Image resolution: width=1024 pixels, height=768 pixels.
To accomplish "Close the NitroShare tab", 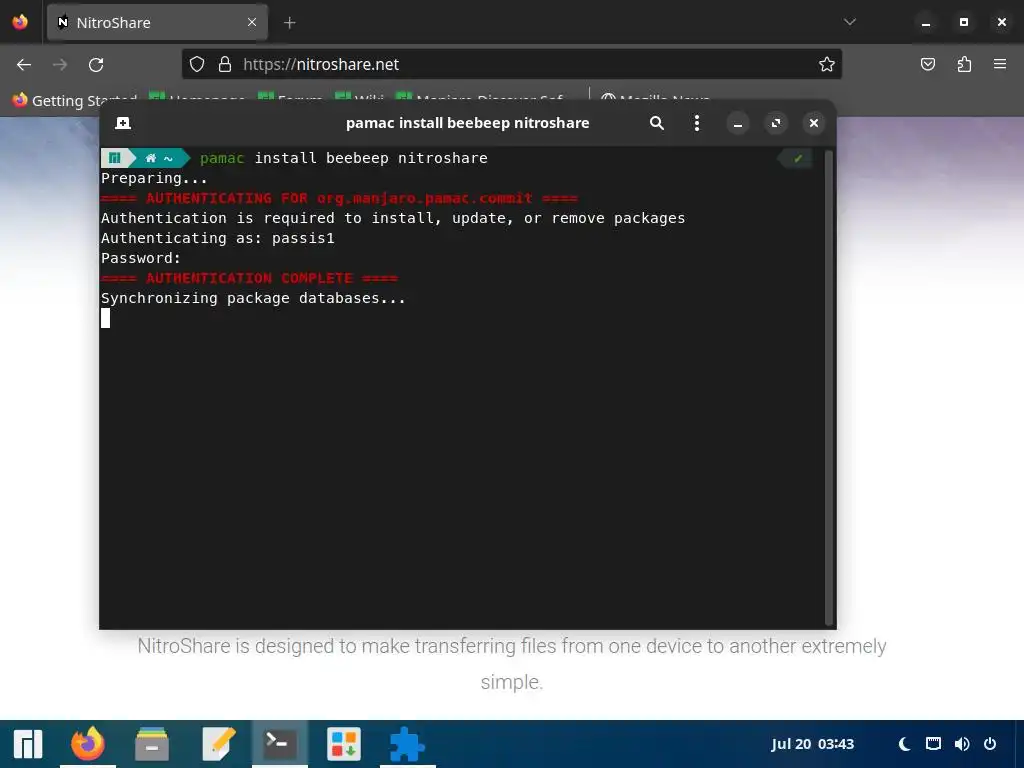I will coord(252,23).
